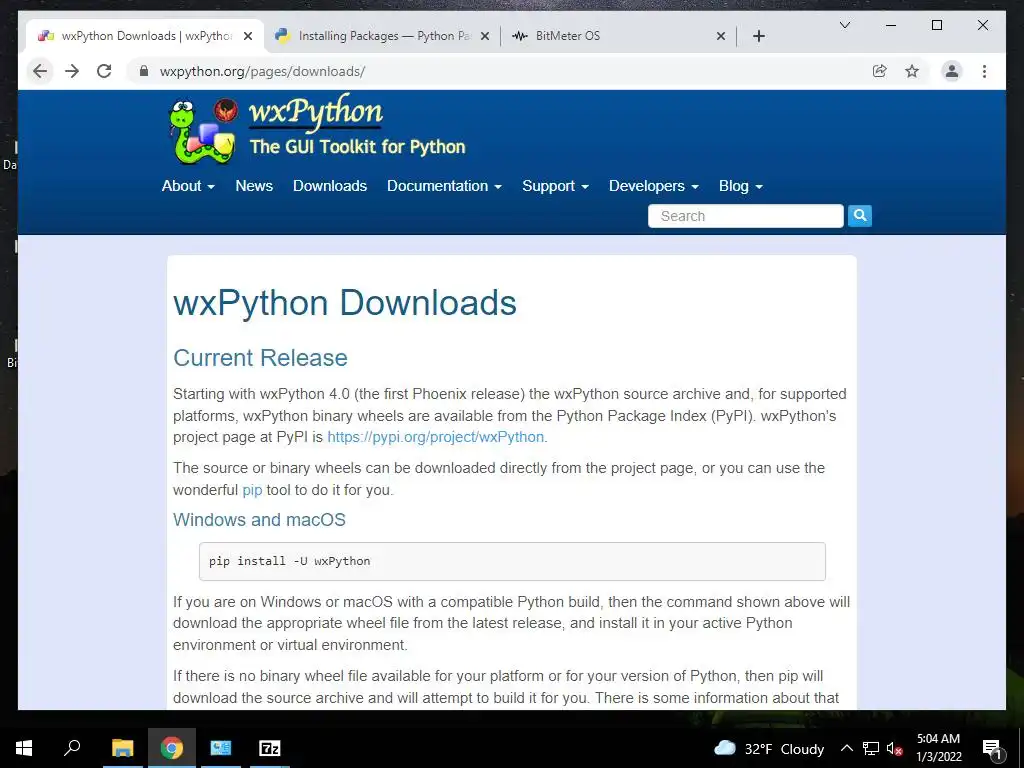The image size is (1024, 768).
Task: Open the notification center icon
Action: [992, 749]
